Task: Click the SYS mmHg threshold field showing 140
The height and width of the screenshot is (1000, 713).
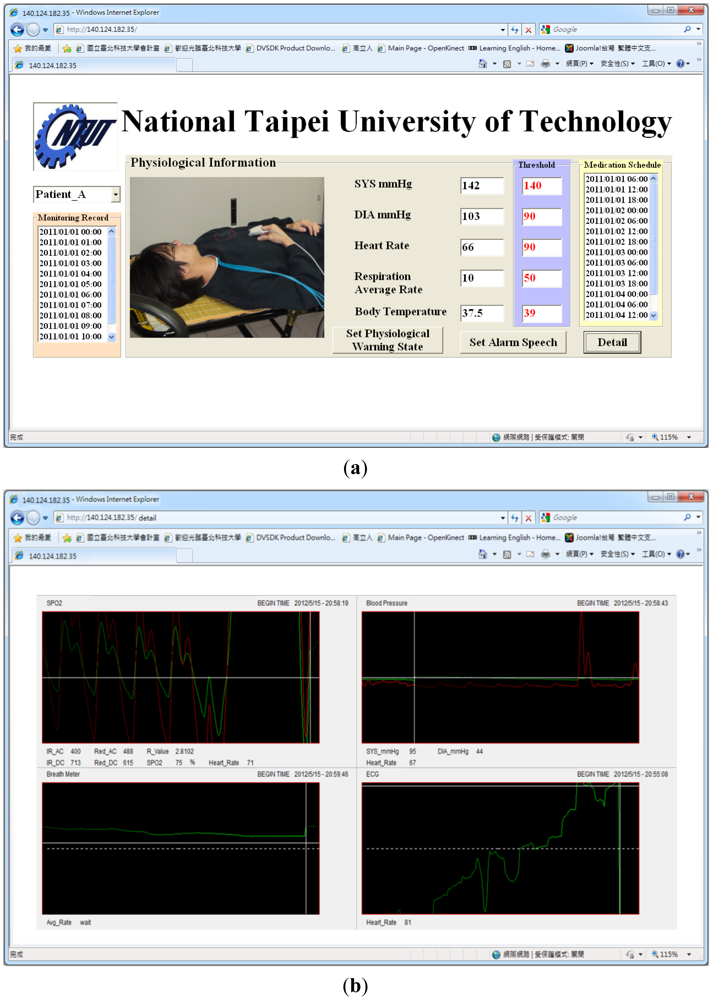Action: click(541, 186)
